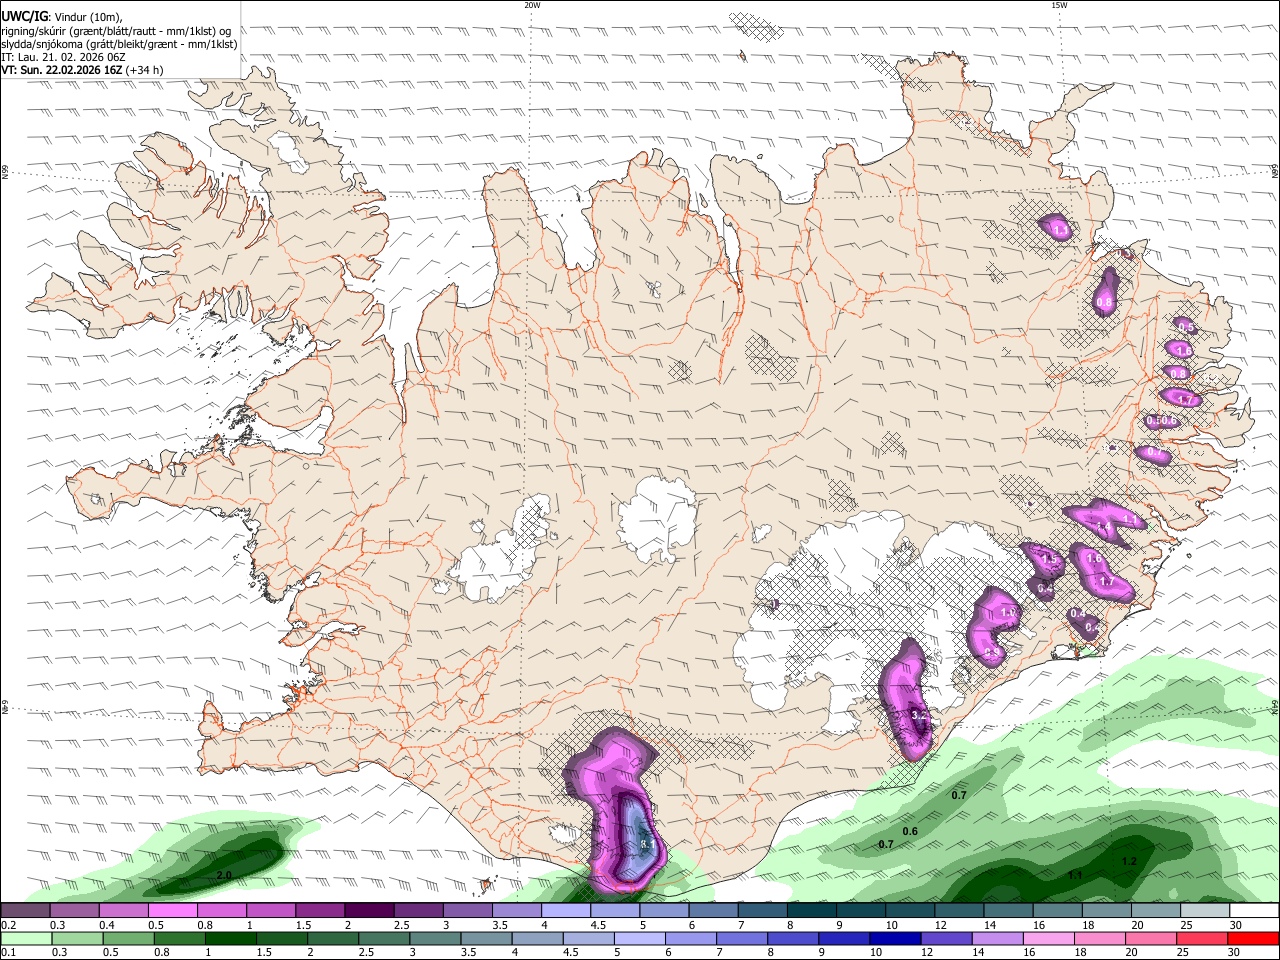
Task: Click the '2.0' rain value in southwest sea
Action: (224, 875)
